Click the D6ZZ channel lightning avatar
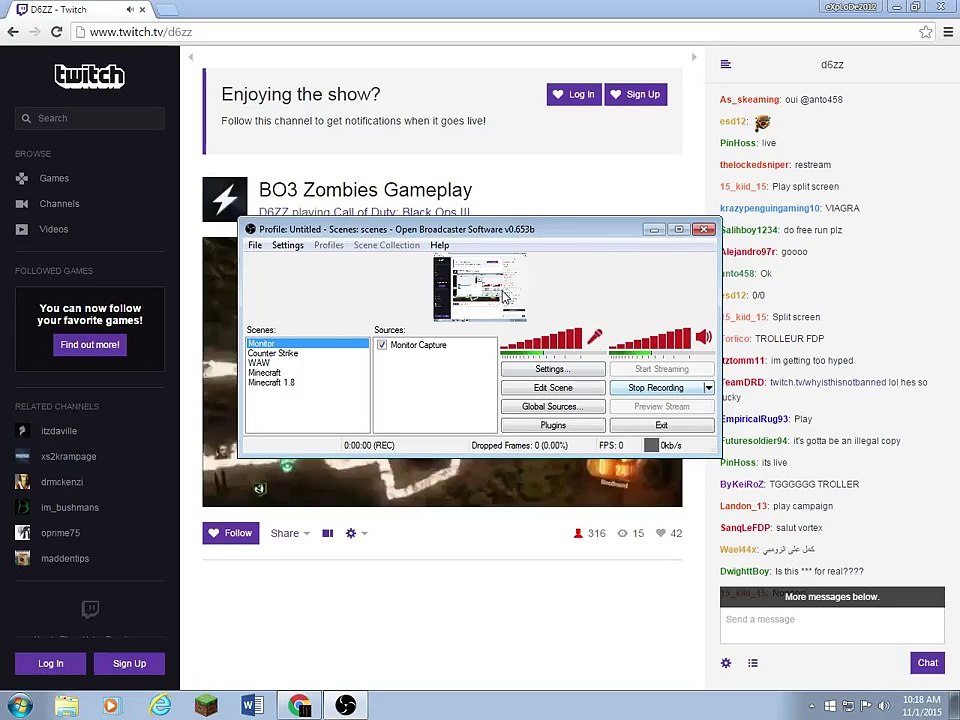 [x=225, y=200]
